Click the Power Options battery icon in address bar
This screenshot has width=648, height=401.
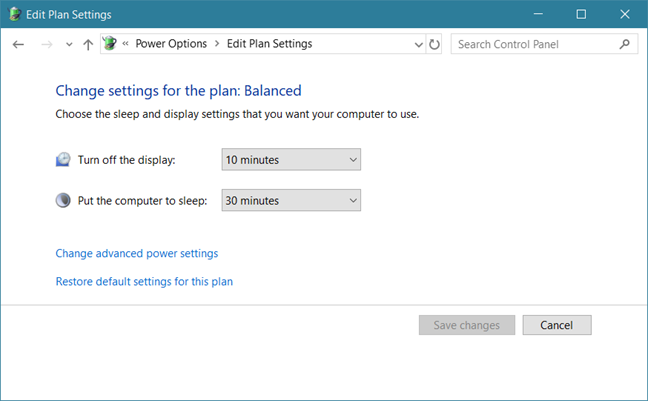[x=110, y=43]
